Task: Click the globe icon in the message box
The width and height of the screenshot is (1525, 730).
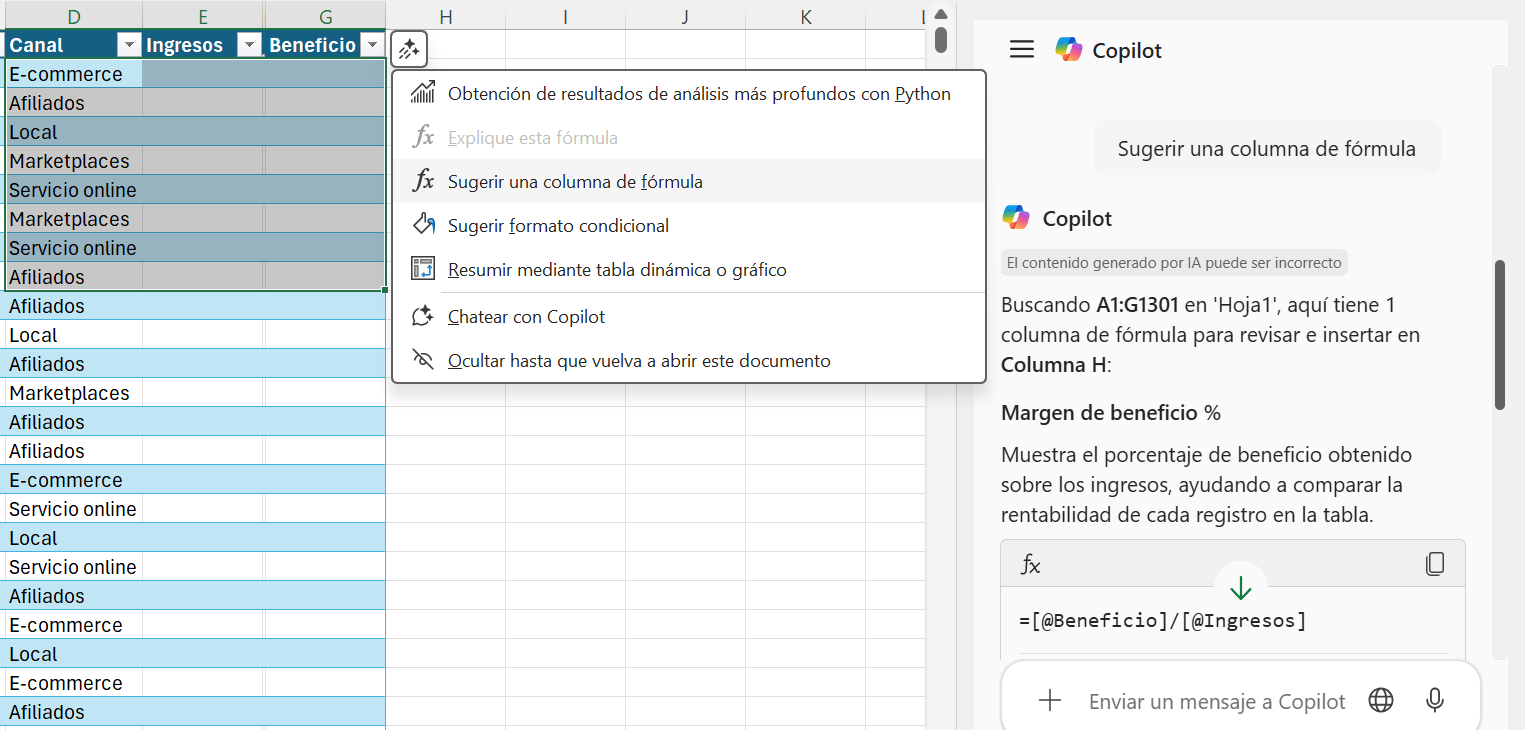Action: pos(1380,701)
